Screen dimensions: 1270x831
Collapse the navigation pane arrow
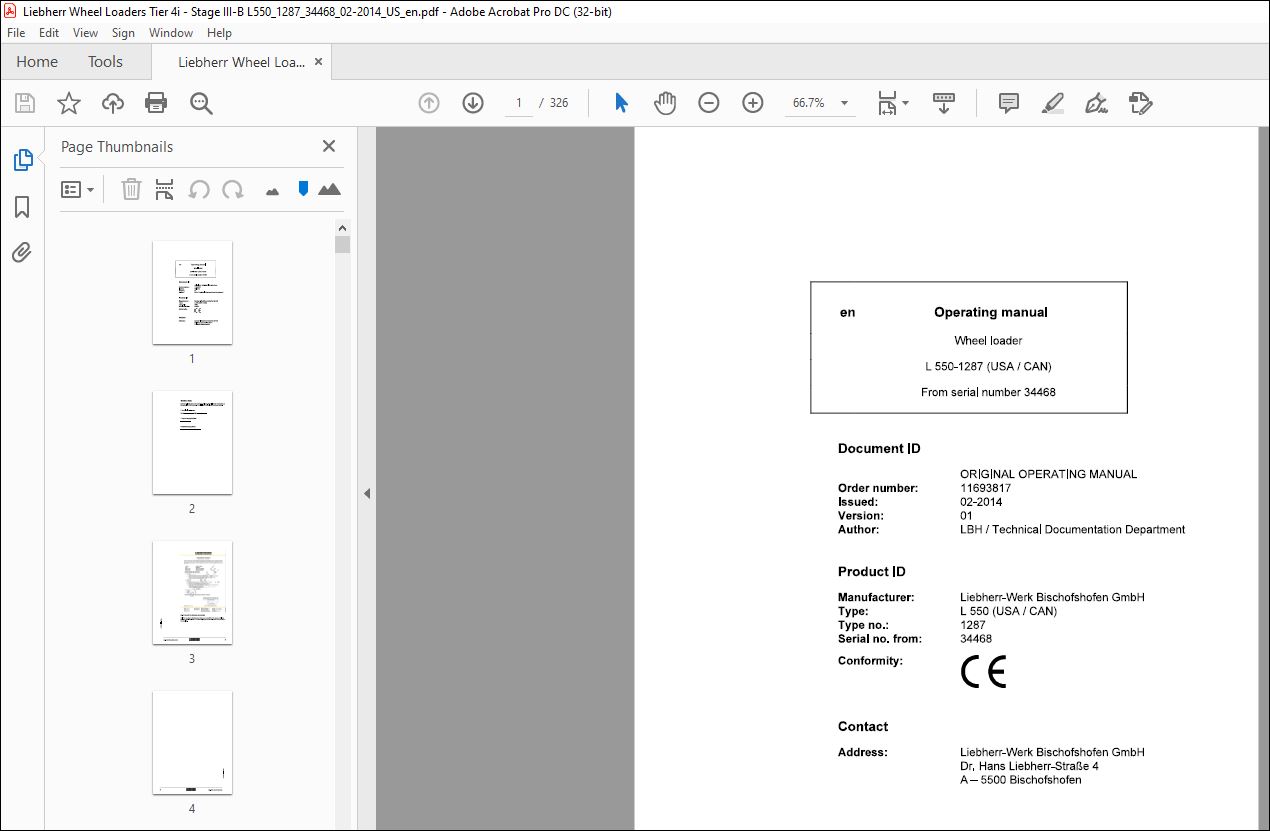pyautogui.click(x=367, y=493)
